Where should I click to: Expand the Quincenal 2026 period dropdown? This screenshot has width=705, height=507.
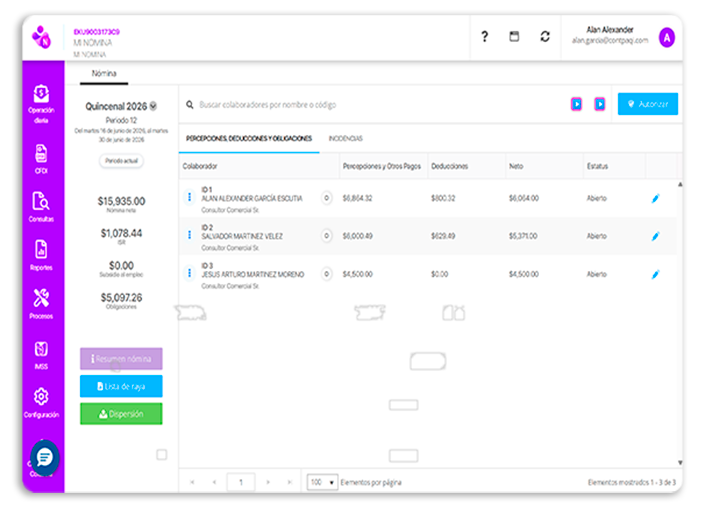point(153,106)
